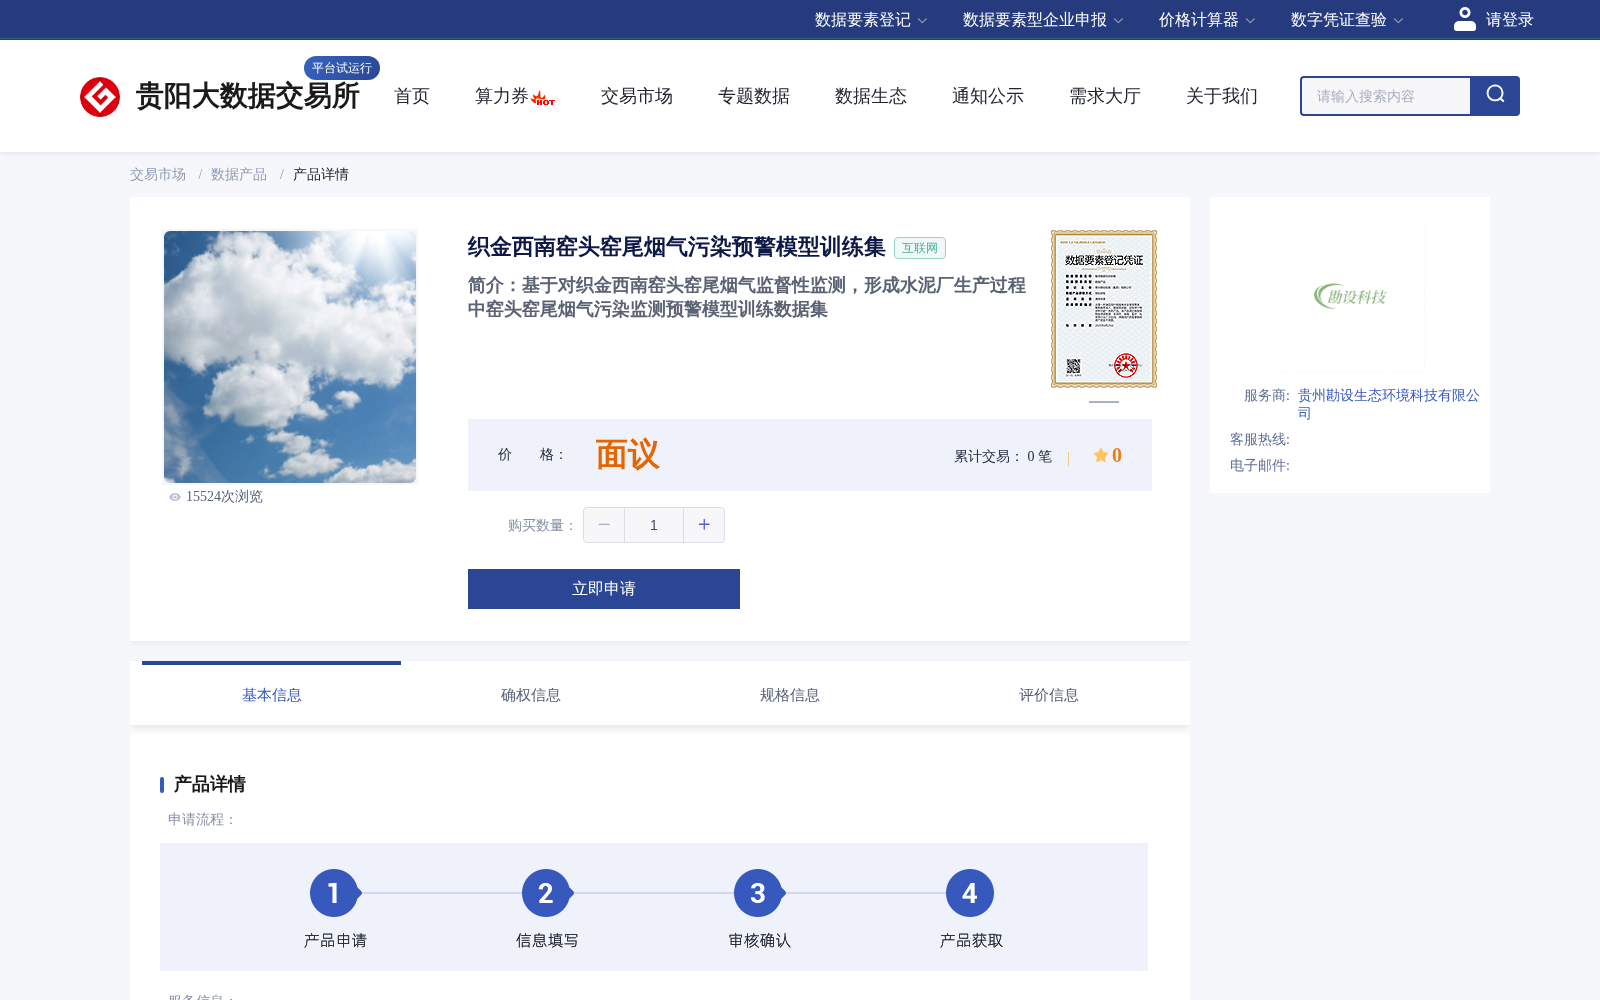Click the 客服热线 label

pos(1260,439)
